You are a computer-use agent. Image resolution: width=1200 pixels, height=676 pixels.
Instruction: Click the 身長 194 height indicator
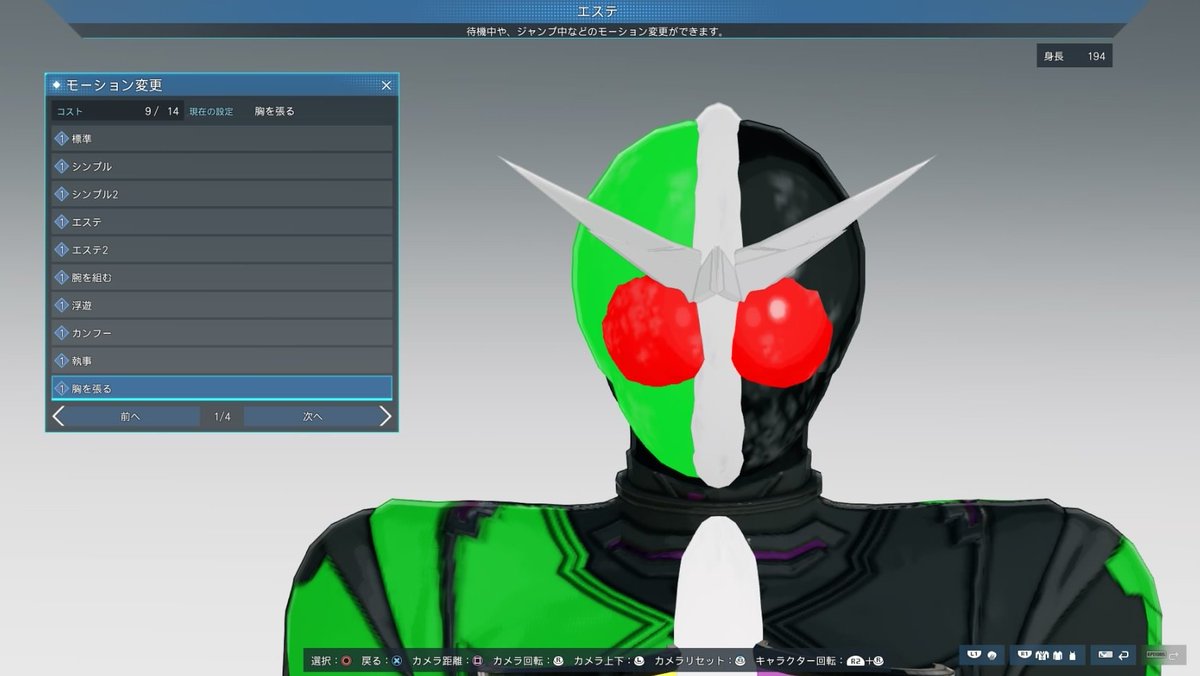tap(1074, 57)
